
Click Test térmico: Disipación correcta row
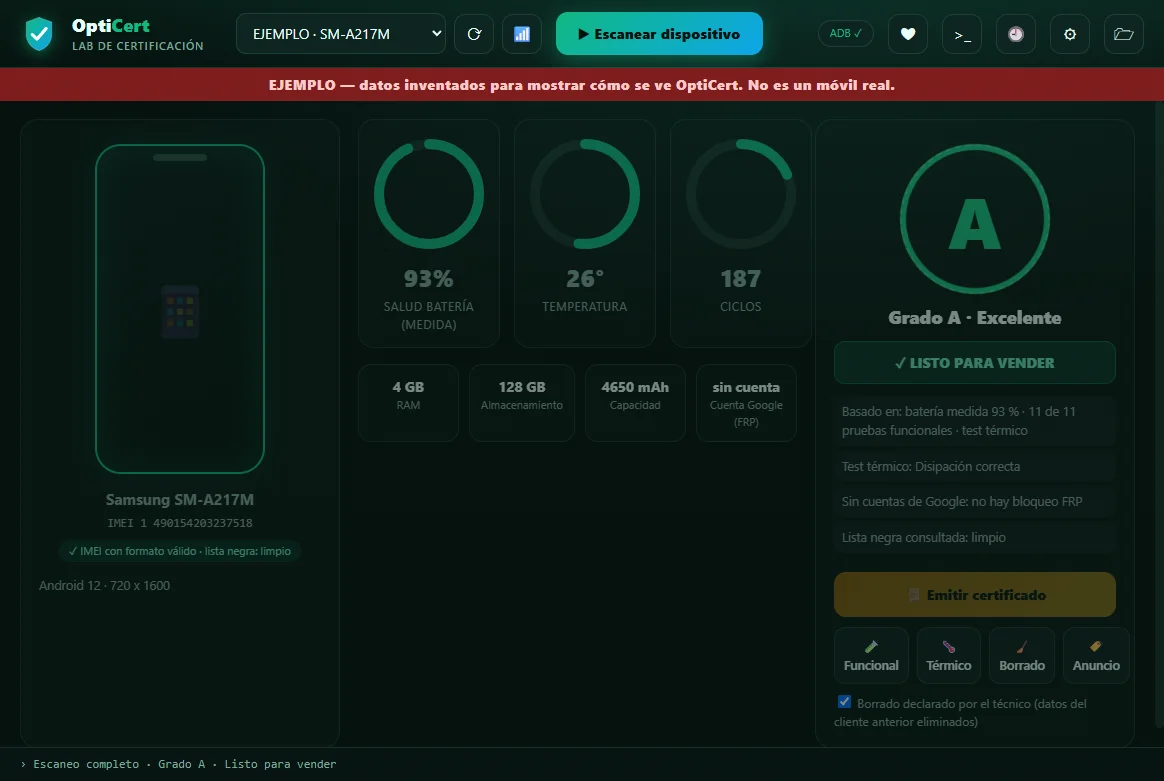(975, 466)
